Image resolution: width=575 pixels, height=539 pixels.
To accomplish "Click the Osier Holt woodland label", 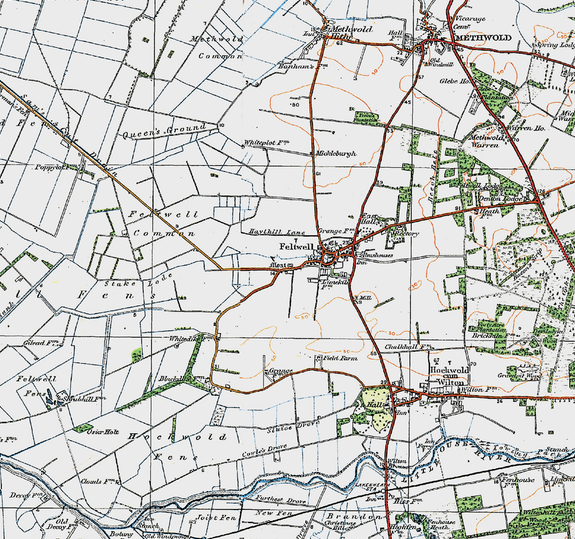I will [103, 432].
